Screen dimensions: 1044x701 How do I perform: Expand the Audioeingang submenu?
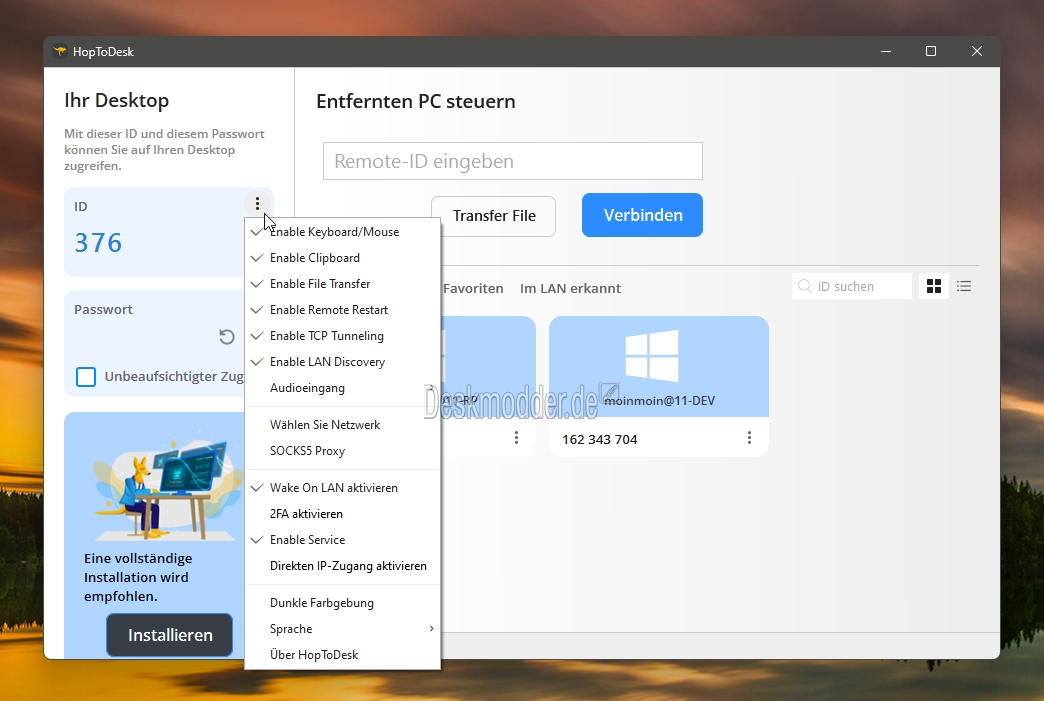pos(343,387)
